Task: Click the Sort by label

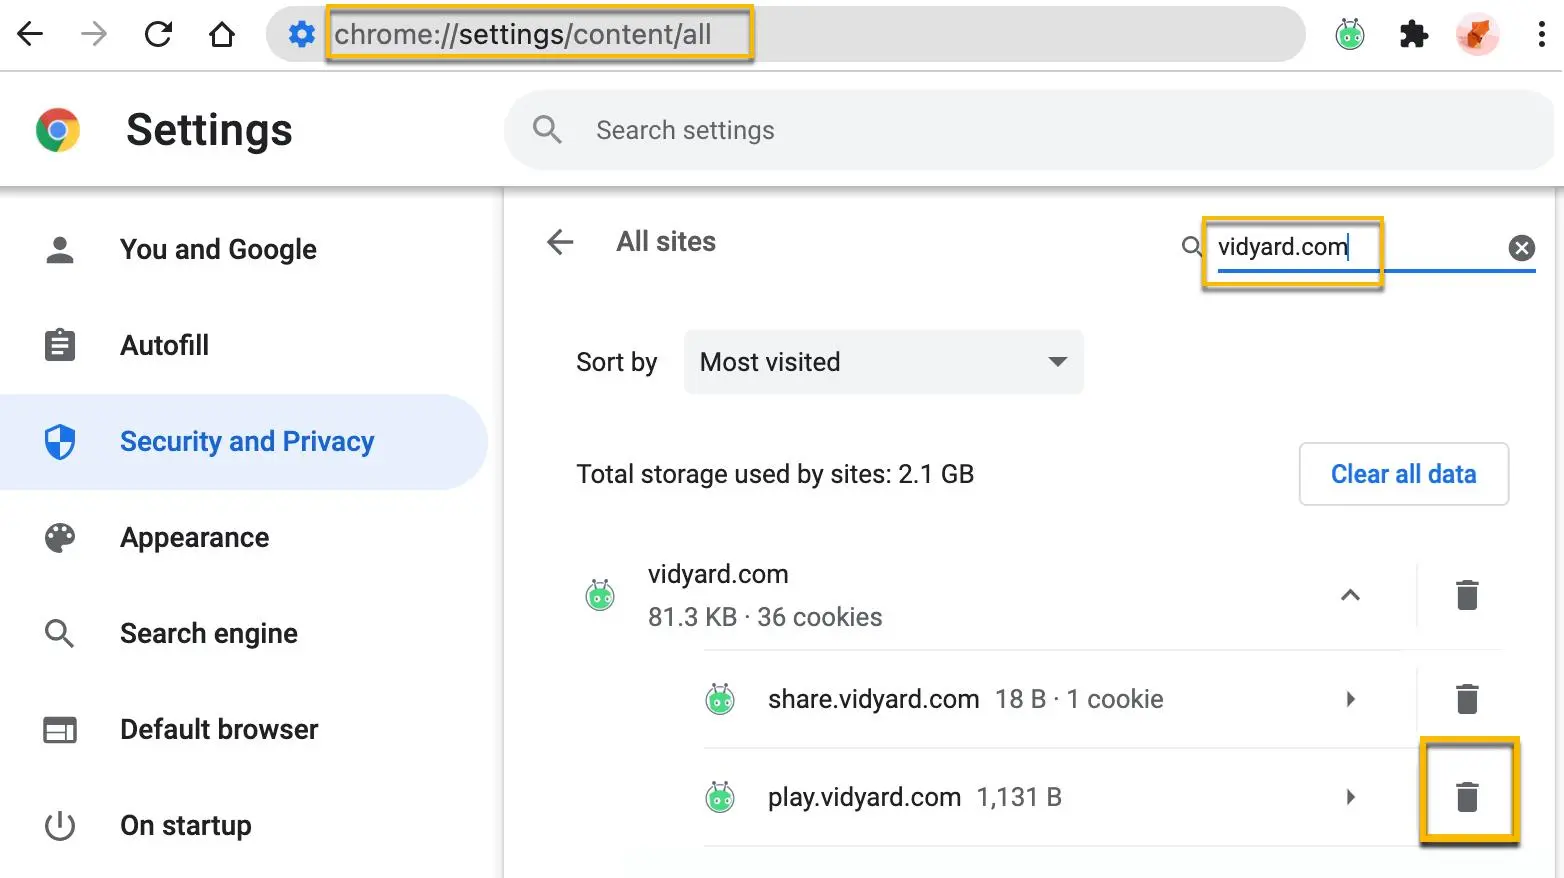Action: pos(617,362)
